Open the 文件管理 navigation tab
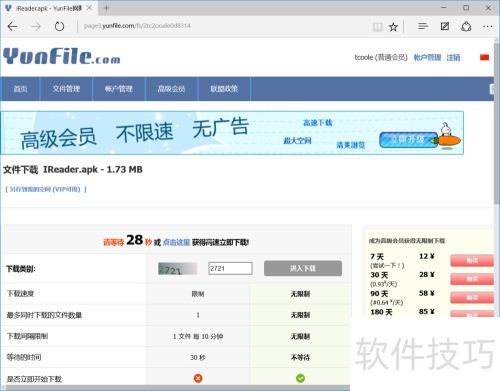This screenshot has height=391, width=500. [66, 89]
